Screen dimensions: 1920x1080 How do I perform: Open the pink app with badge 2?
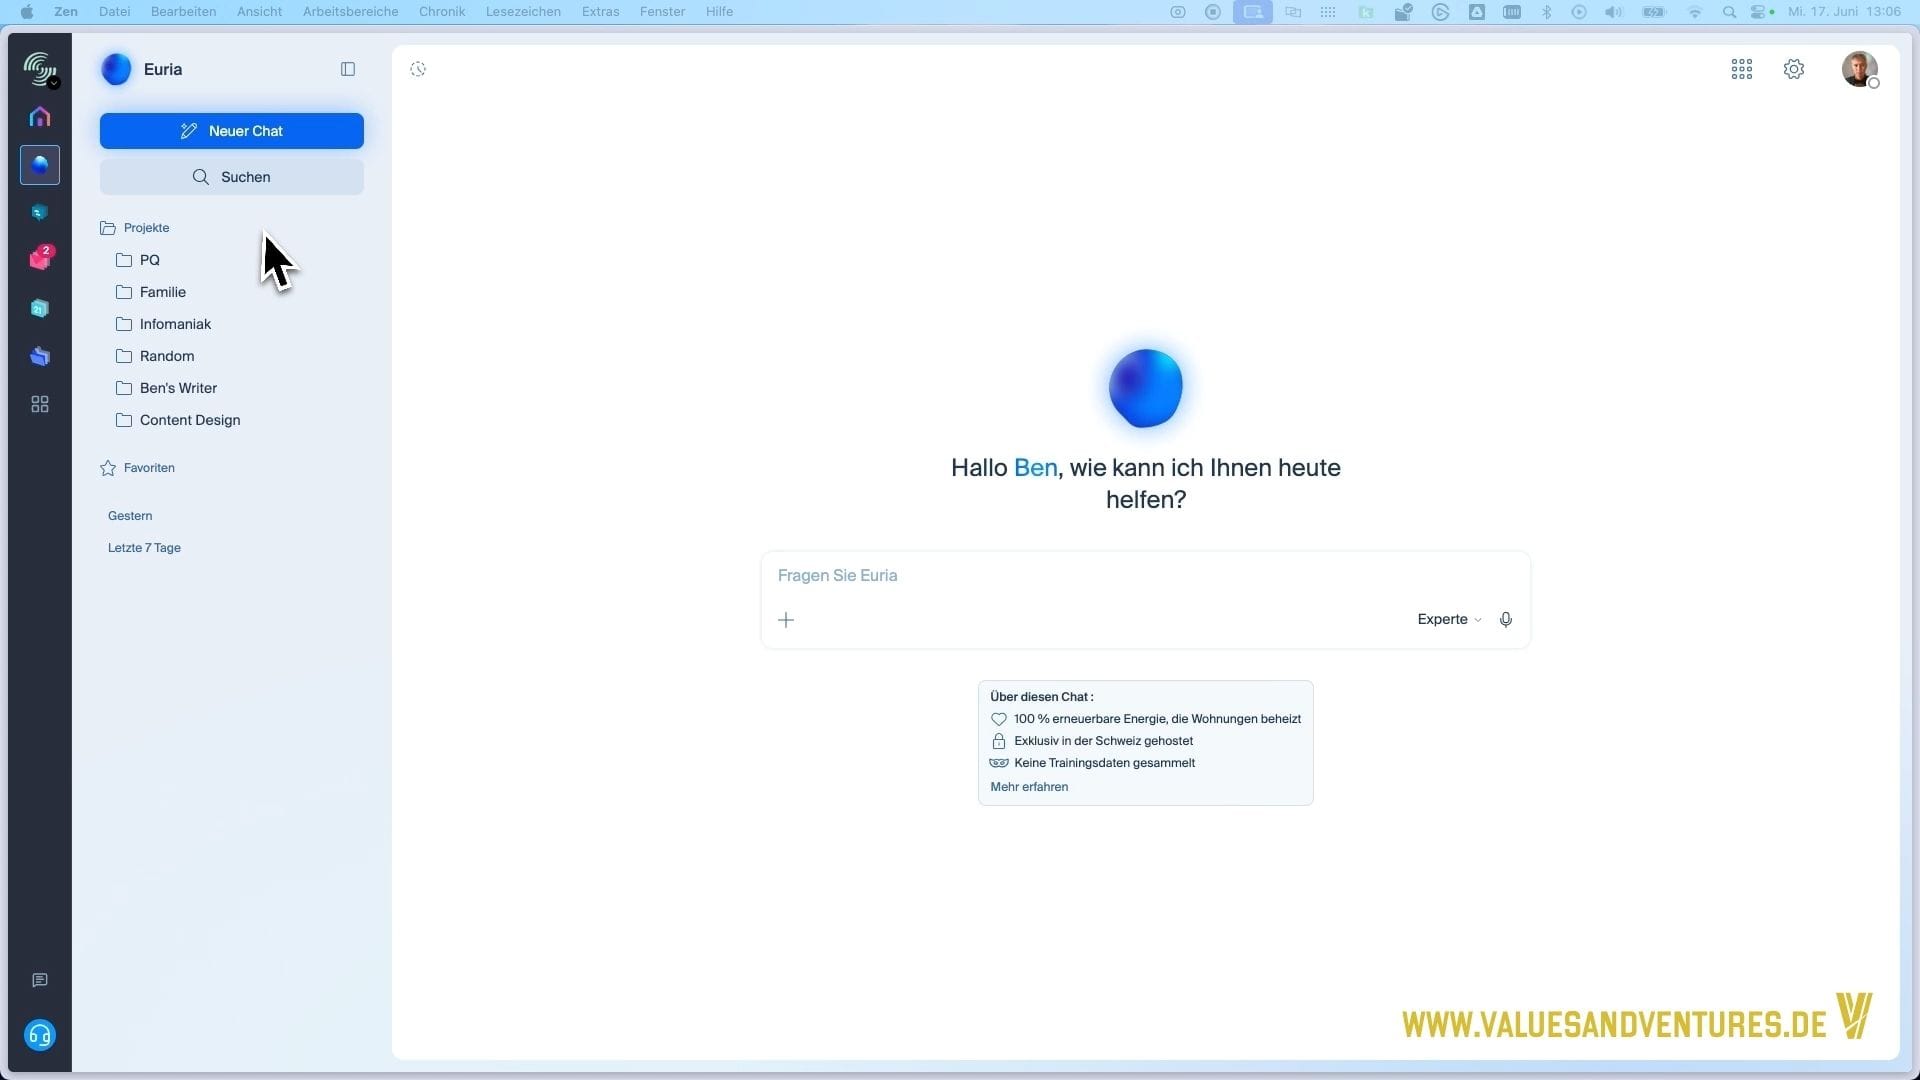tap(41, 259)
